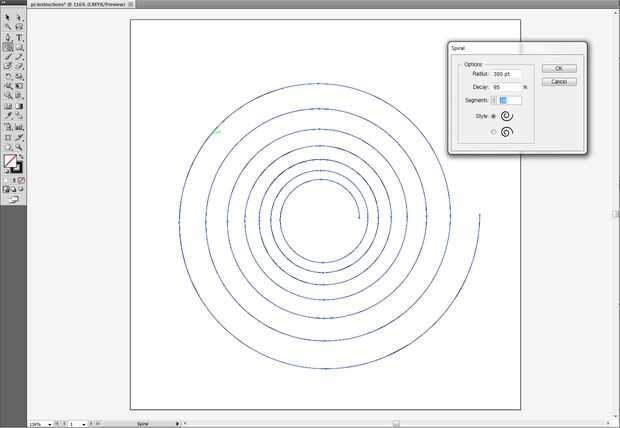The image size is (620, 428).
Task: Select the Rectangle shape tool
Action: pyautogui.click(x=19, y=47)
